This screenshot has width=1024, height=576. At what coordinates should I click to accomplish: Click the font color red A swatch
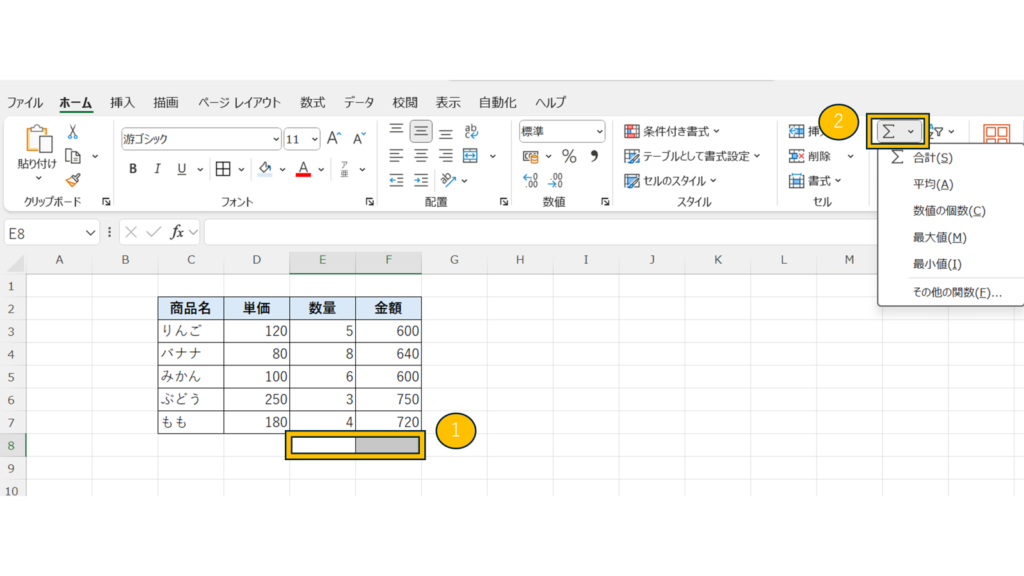[x=303, y=169]
